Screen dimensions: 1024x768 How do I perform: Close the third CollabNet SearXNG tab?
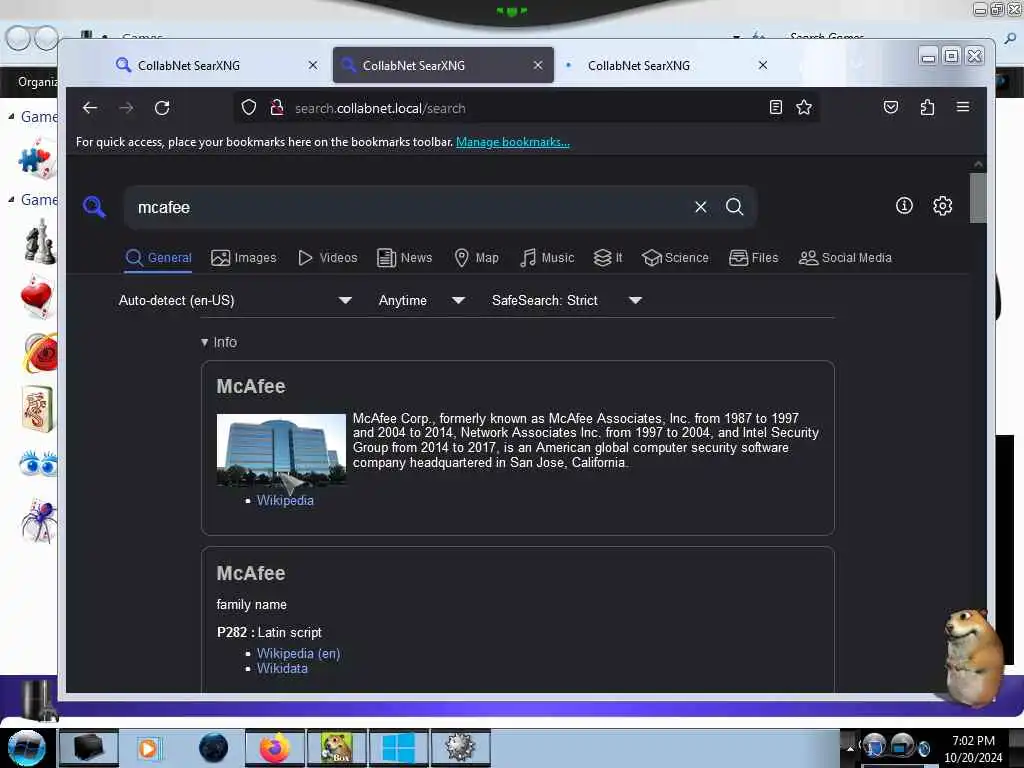(762, 65)
